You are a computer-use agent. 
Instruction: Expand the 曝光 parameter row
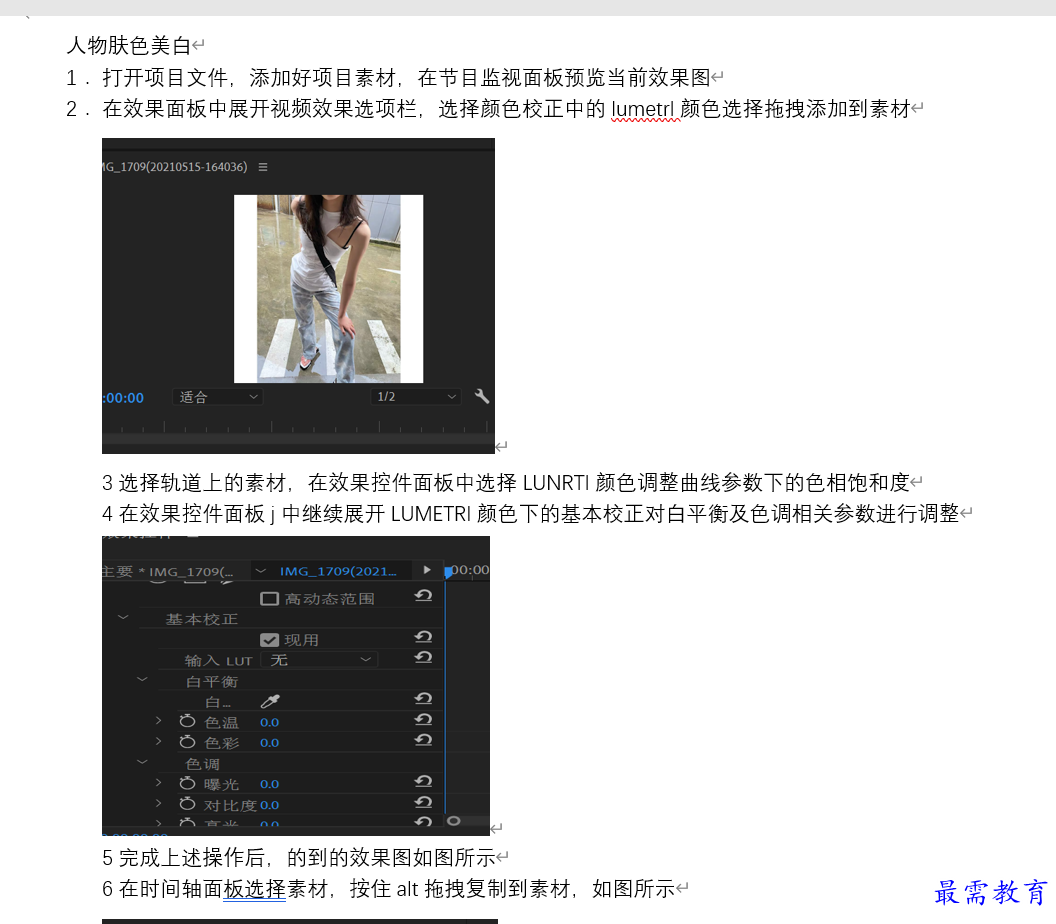click(x=158, y=783)
